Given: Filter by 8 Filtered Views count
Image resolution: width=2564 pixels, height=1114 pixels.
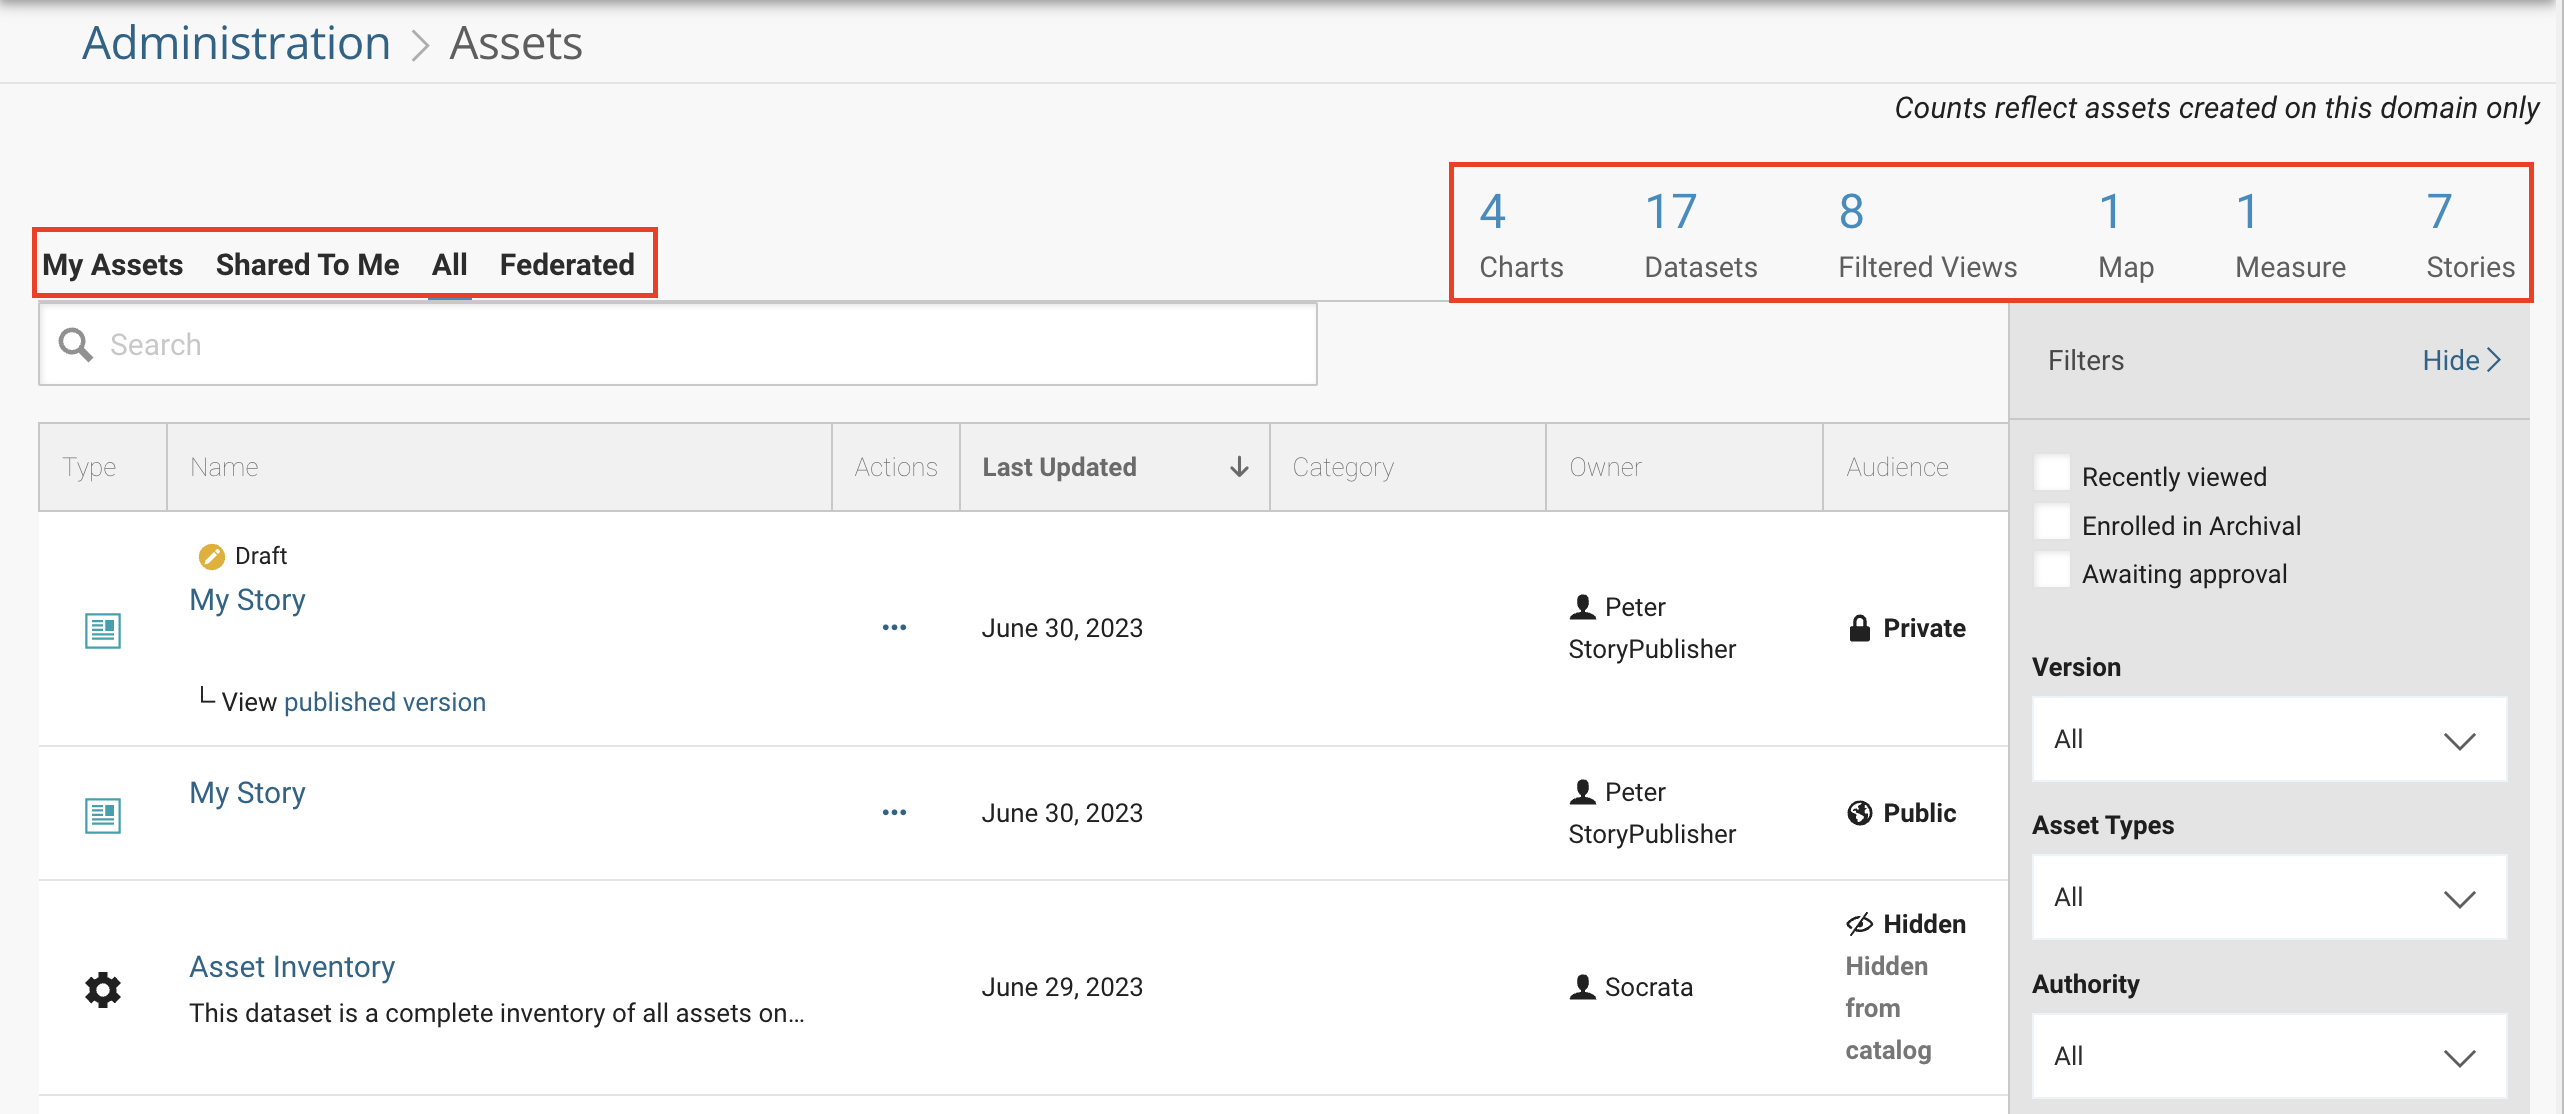Looking at the screenshot, I should (x=1927, y=236).
